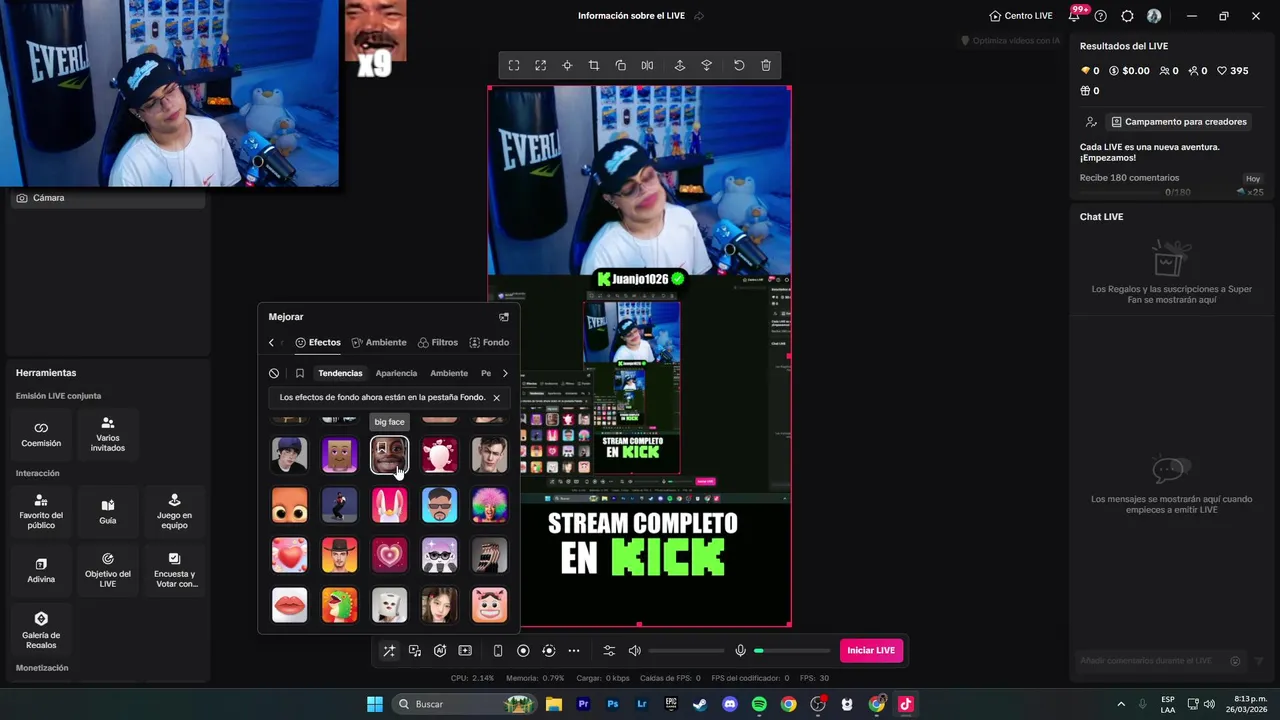Bring the layer forward
The height and width of the screenshot is (720, 1280).
pyautogui.click(x=680, y=66)
